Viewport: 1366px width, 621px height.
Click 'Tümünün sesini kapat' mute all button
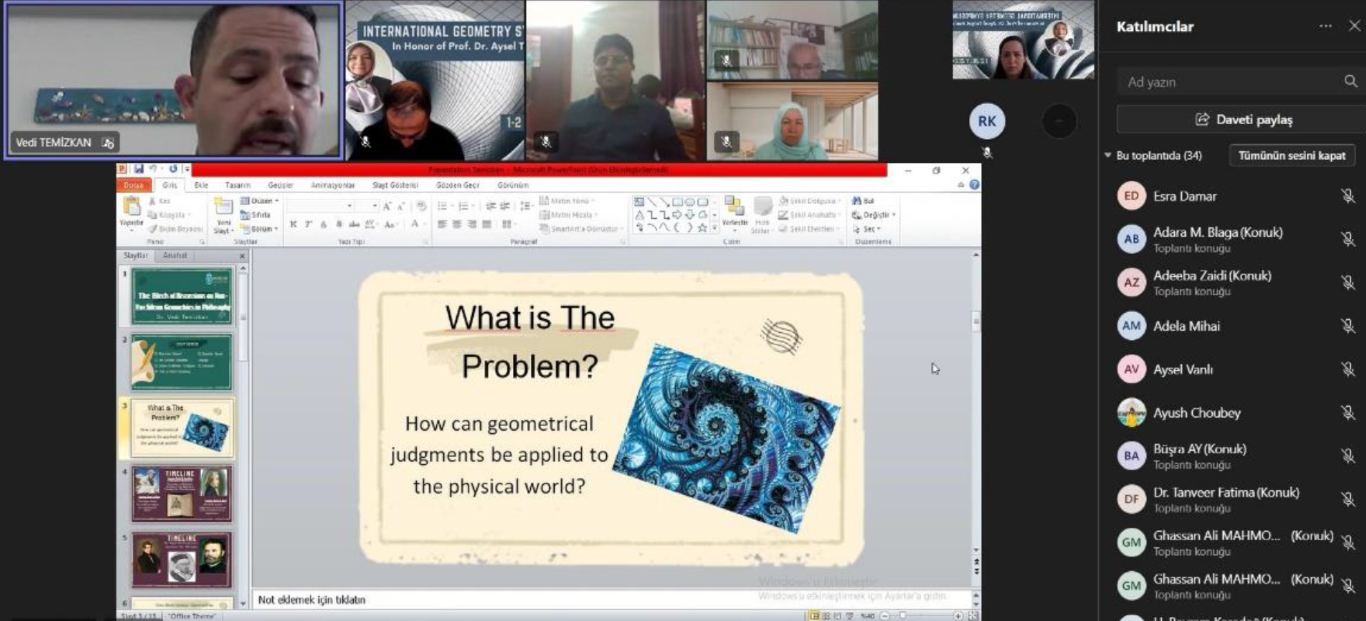click(x=1291, y=156)
